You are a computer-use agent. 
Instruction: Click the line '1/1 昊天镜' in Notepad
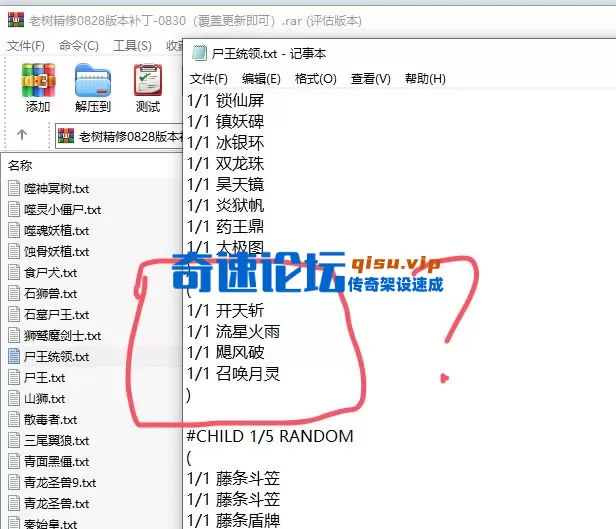(x=226, y=185)
